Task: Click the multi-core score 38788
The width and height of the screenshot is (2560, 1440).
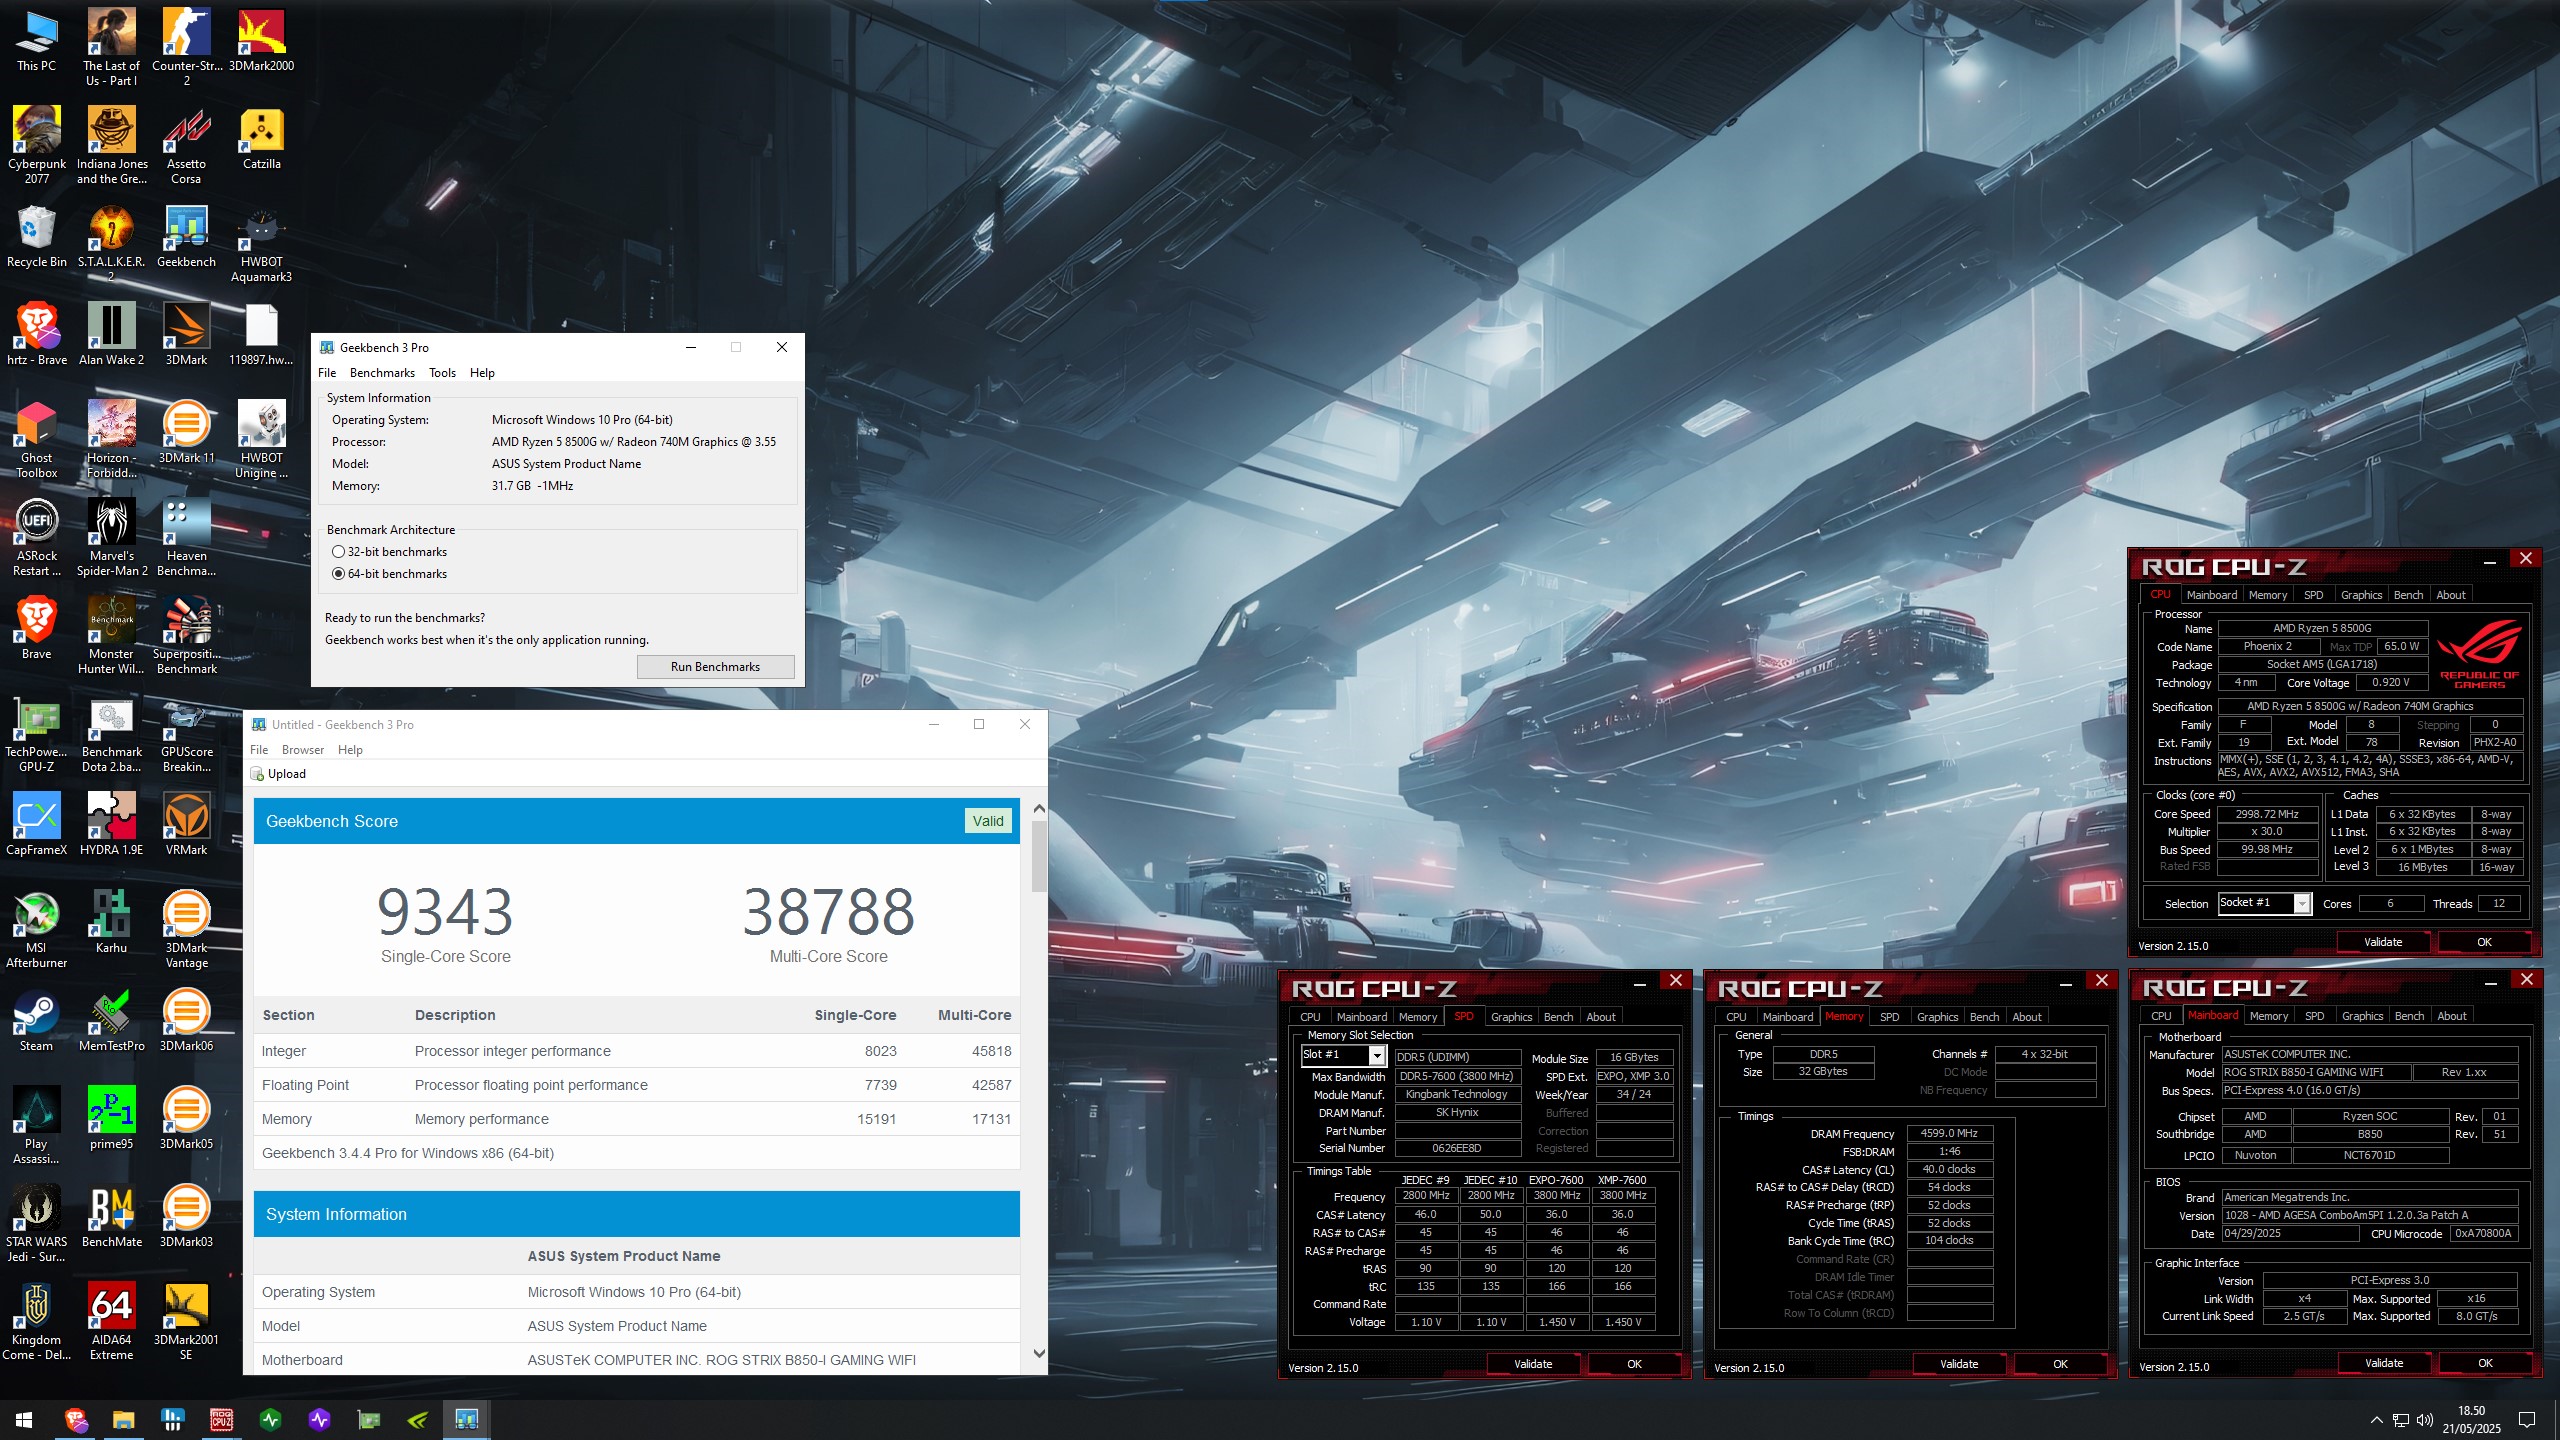Action: 828,912
